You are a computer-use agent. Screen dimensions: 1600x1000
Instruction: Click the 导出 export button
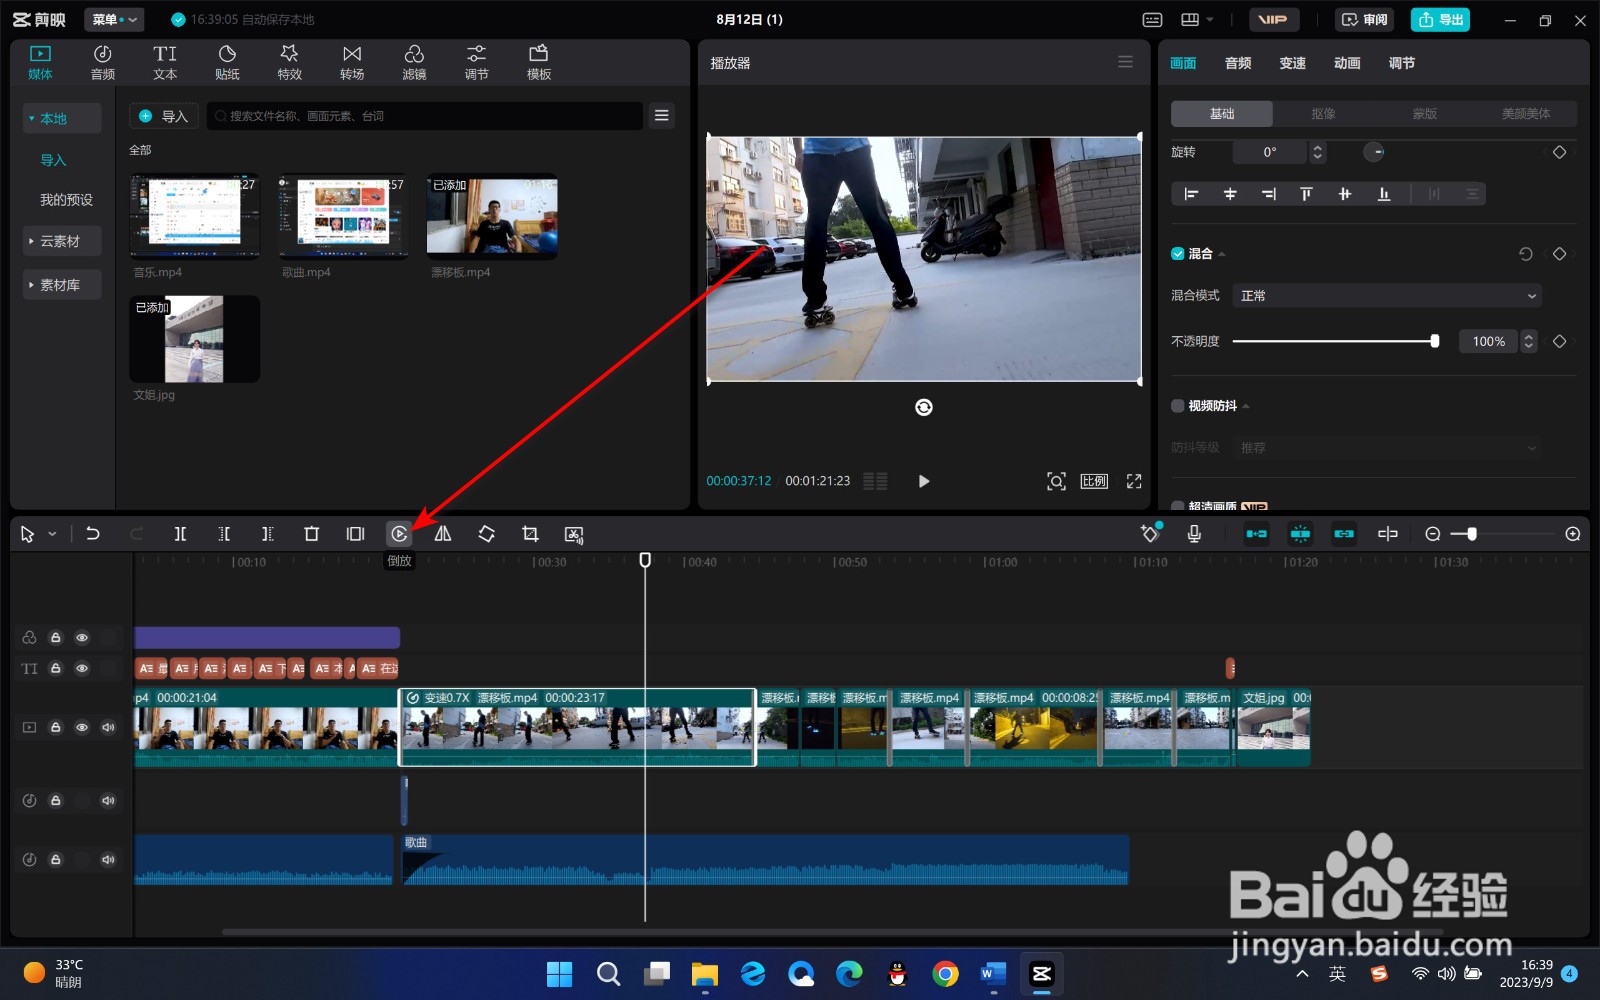(1440, 20)
